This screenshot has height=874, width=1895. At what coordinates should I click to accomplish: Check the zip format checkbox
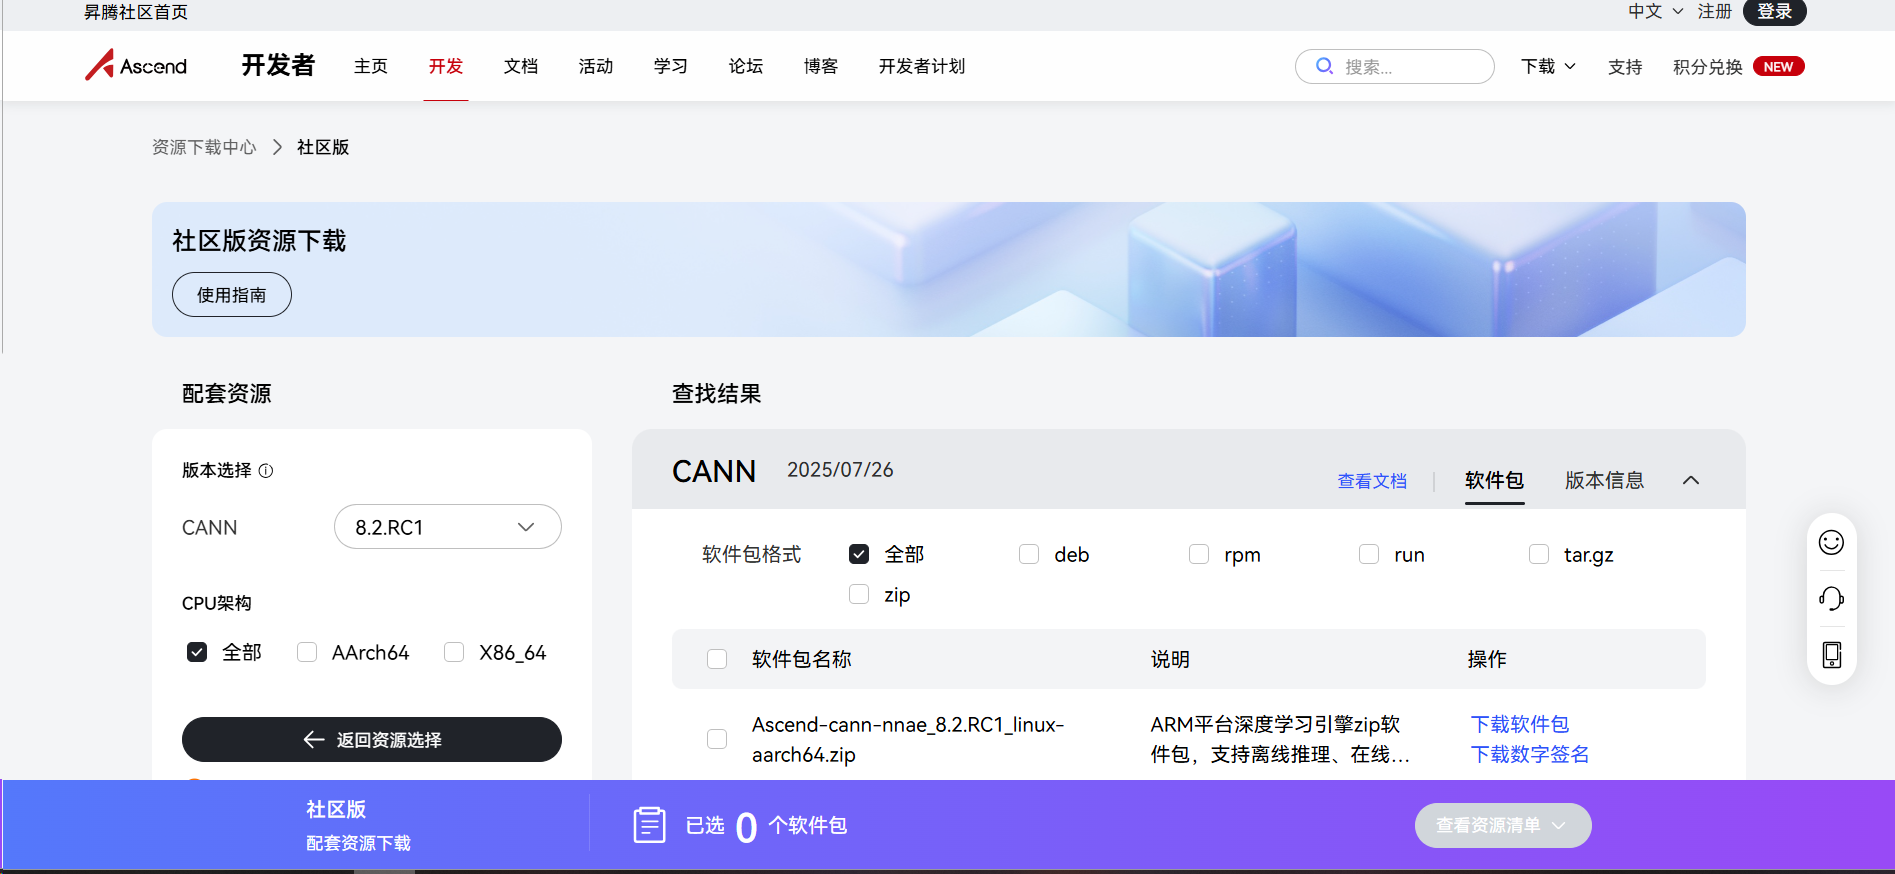tap(859, 594)
